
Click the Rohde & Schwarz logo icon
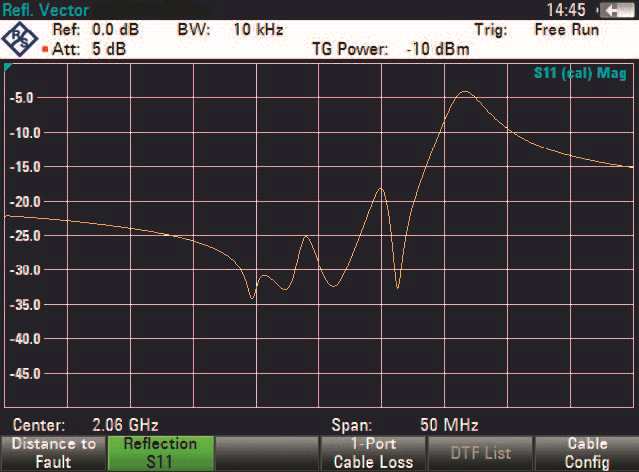pyautogui.click(x=20, y=39)
